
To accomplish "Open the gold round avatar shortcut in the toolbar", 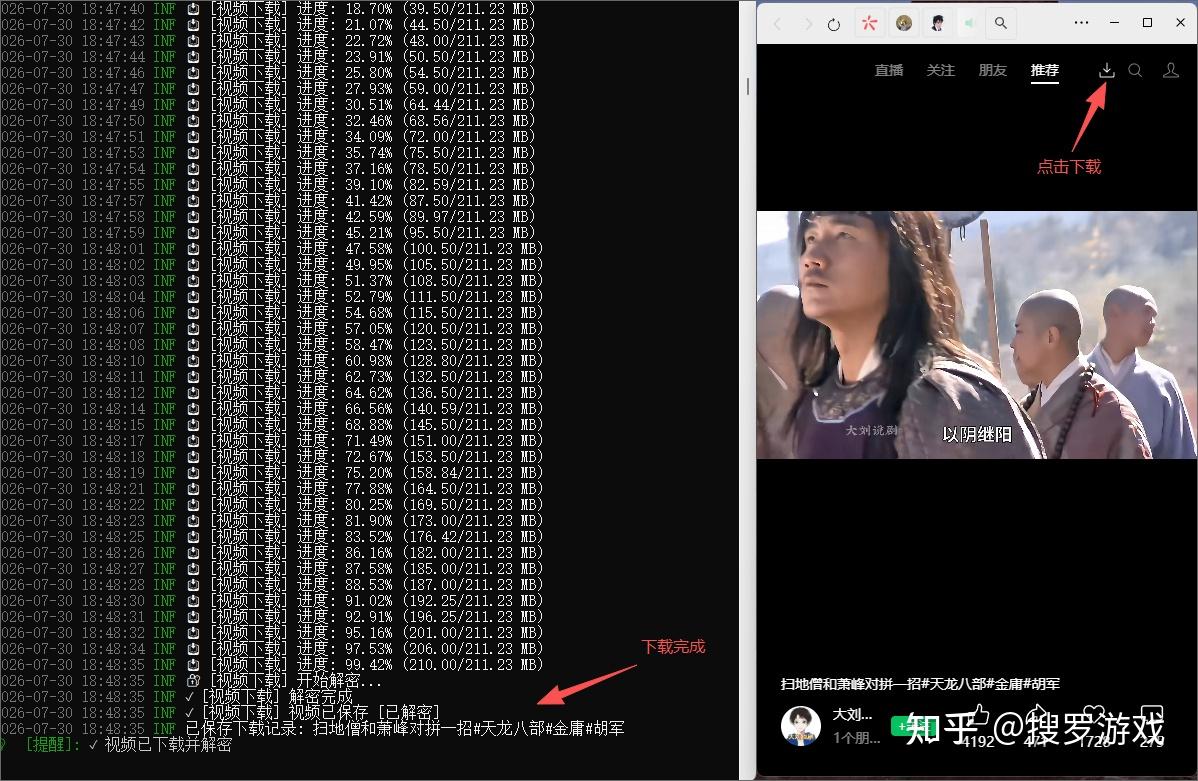I will tap(904, 23).
